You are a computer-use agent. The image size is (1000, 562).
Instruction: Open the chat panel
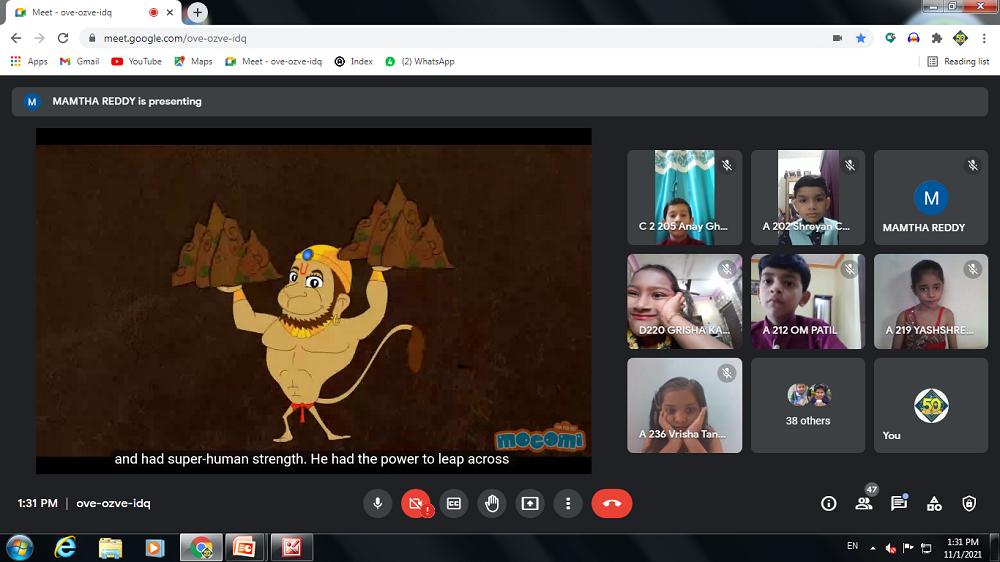[x=899, y=504]
